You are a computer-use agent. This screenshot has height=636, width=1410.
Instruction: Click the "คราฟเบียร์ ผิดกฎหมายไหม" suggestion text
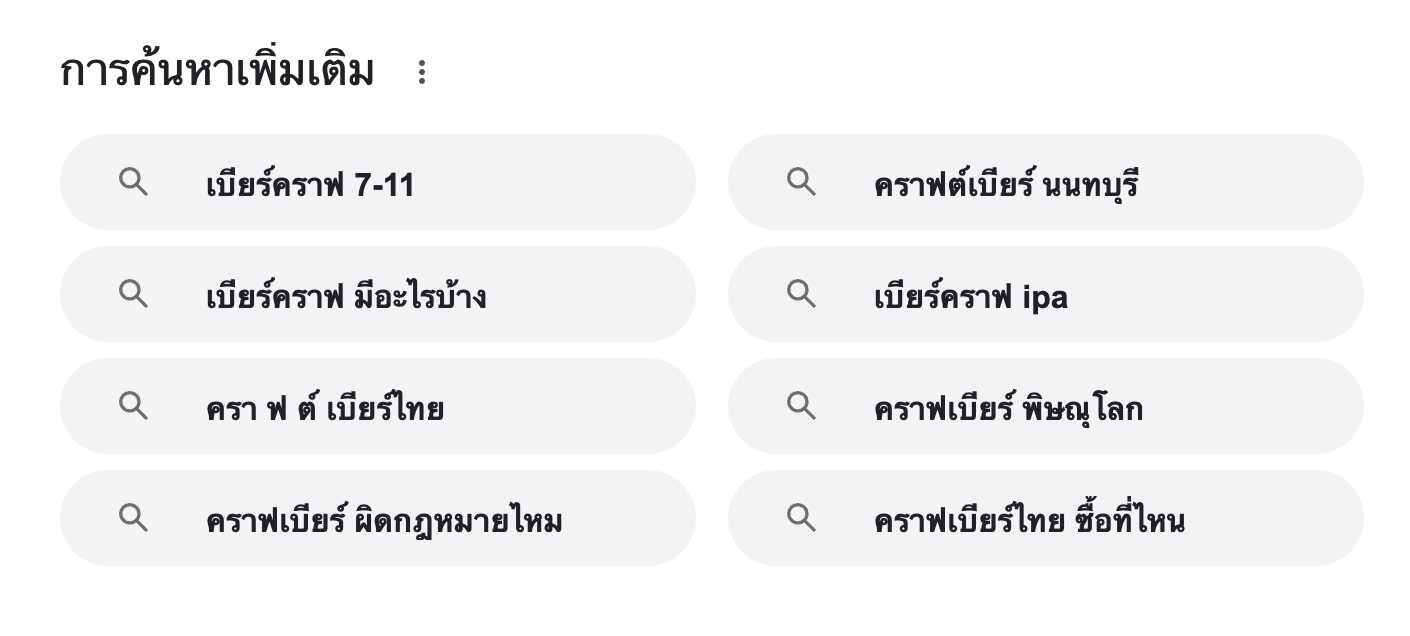(x=384, y=521)
